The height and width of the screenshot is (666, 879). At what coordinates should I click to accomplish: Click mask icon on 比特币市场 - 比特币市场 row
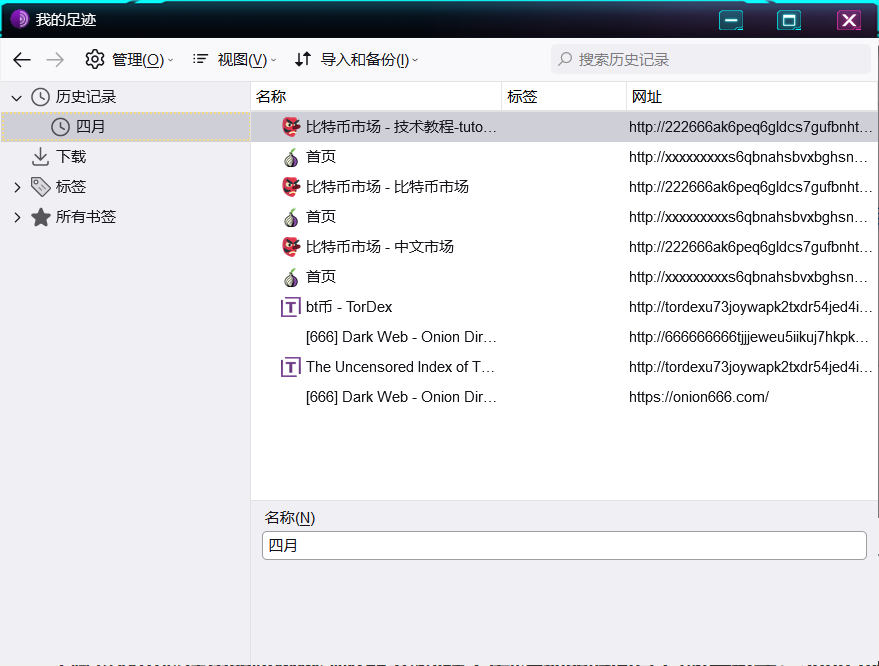[x=291, y=187]
